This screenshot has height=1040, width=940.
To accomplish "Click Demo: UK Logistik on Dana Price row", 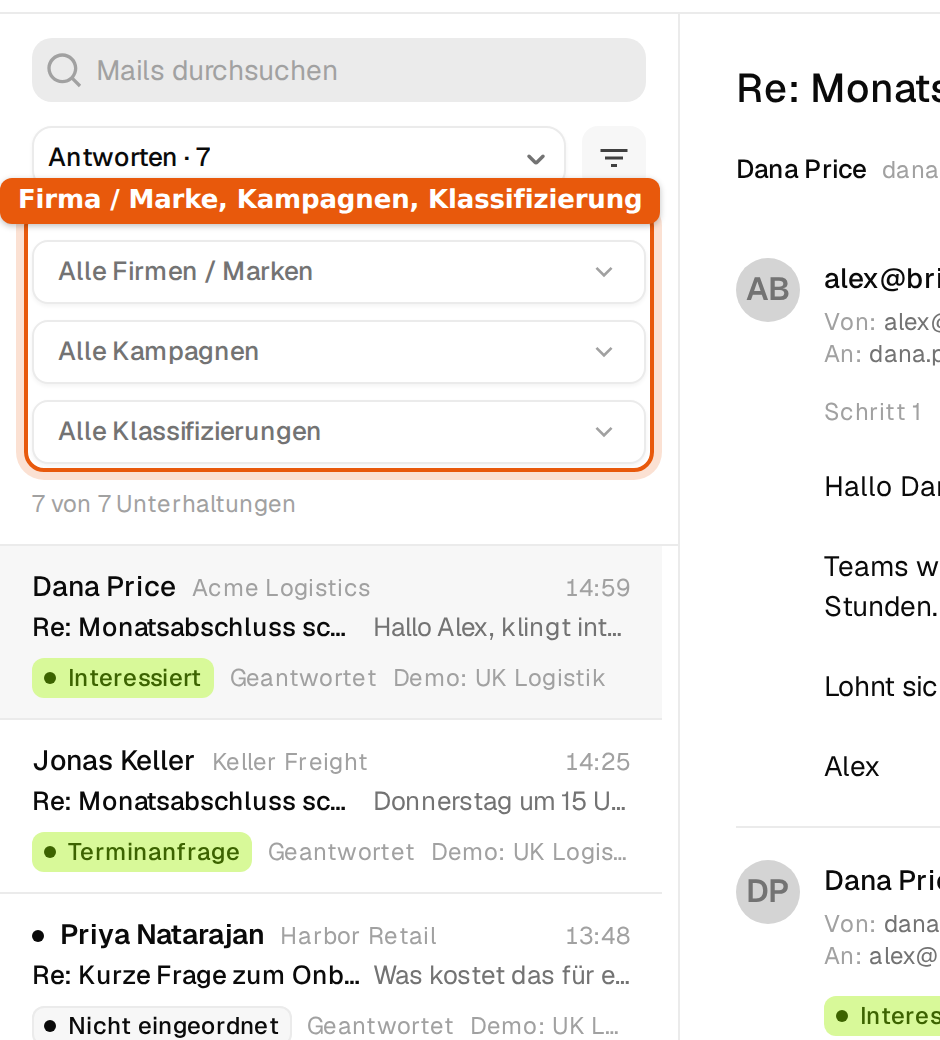I will [x=499, y=678].
